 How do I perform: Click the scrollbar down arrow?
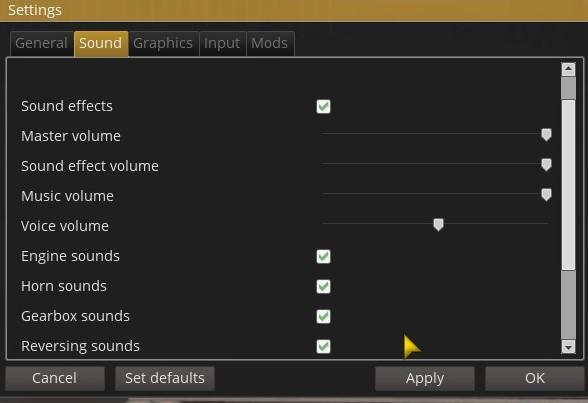click(x=568, y=347)
